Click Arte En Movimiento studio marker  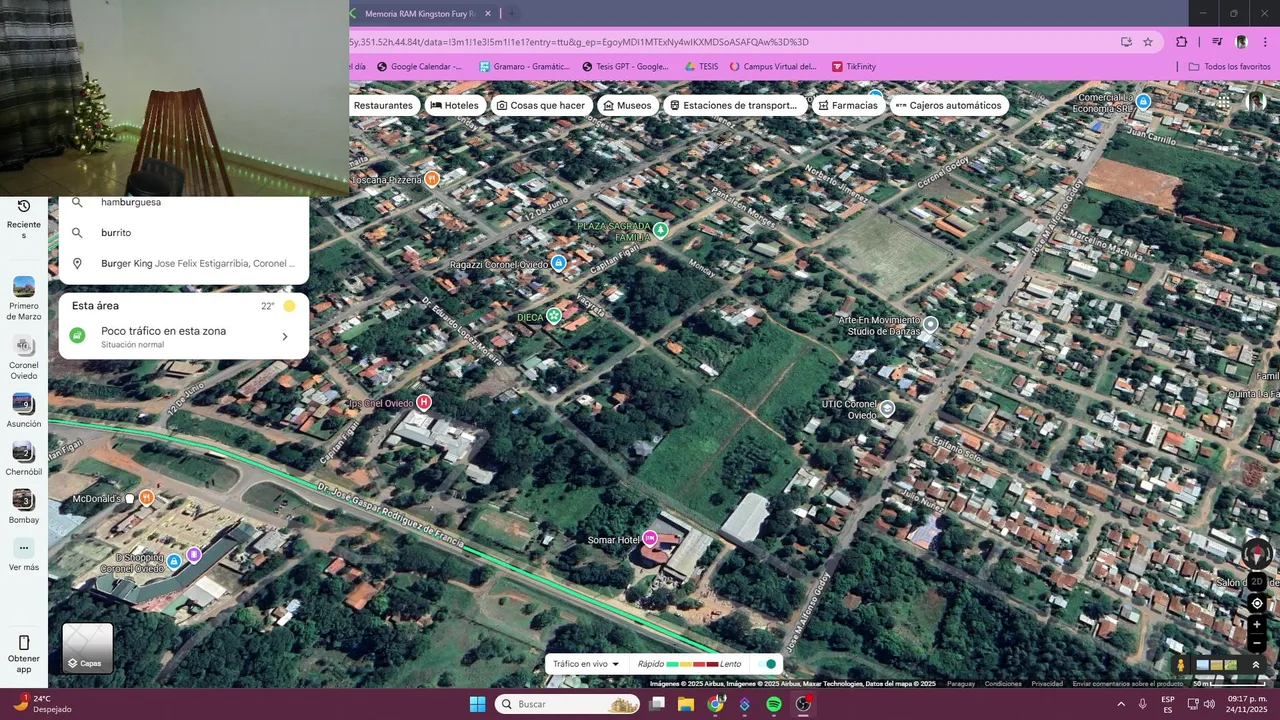tap(931, 324)
